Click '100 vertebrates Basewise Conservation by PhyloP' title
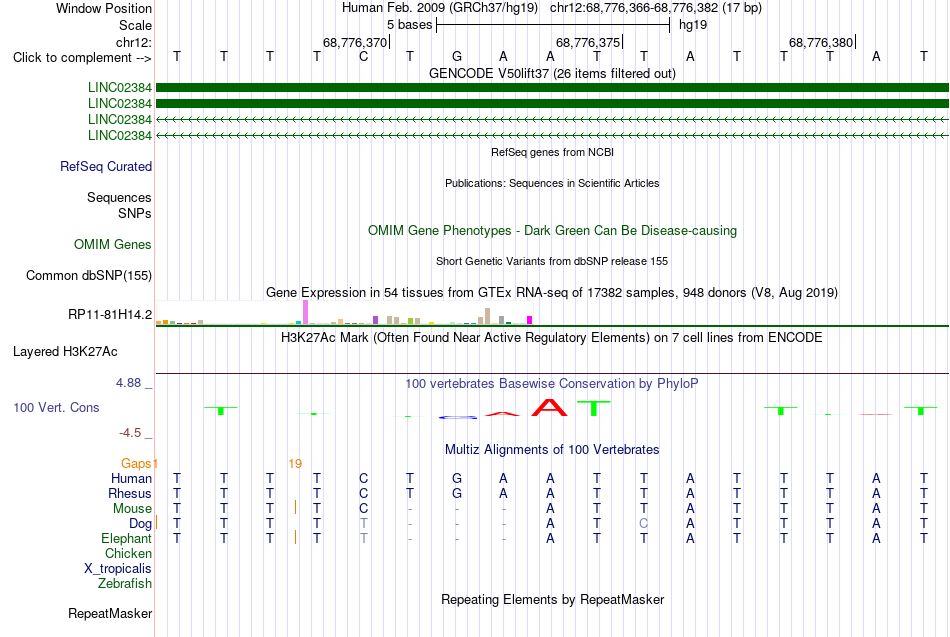The width and height of the screenshot is (950, 637). [x=552, y=384]
